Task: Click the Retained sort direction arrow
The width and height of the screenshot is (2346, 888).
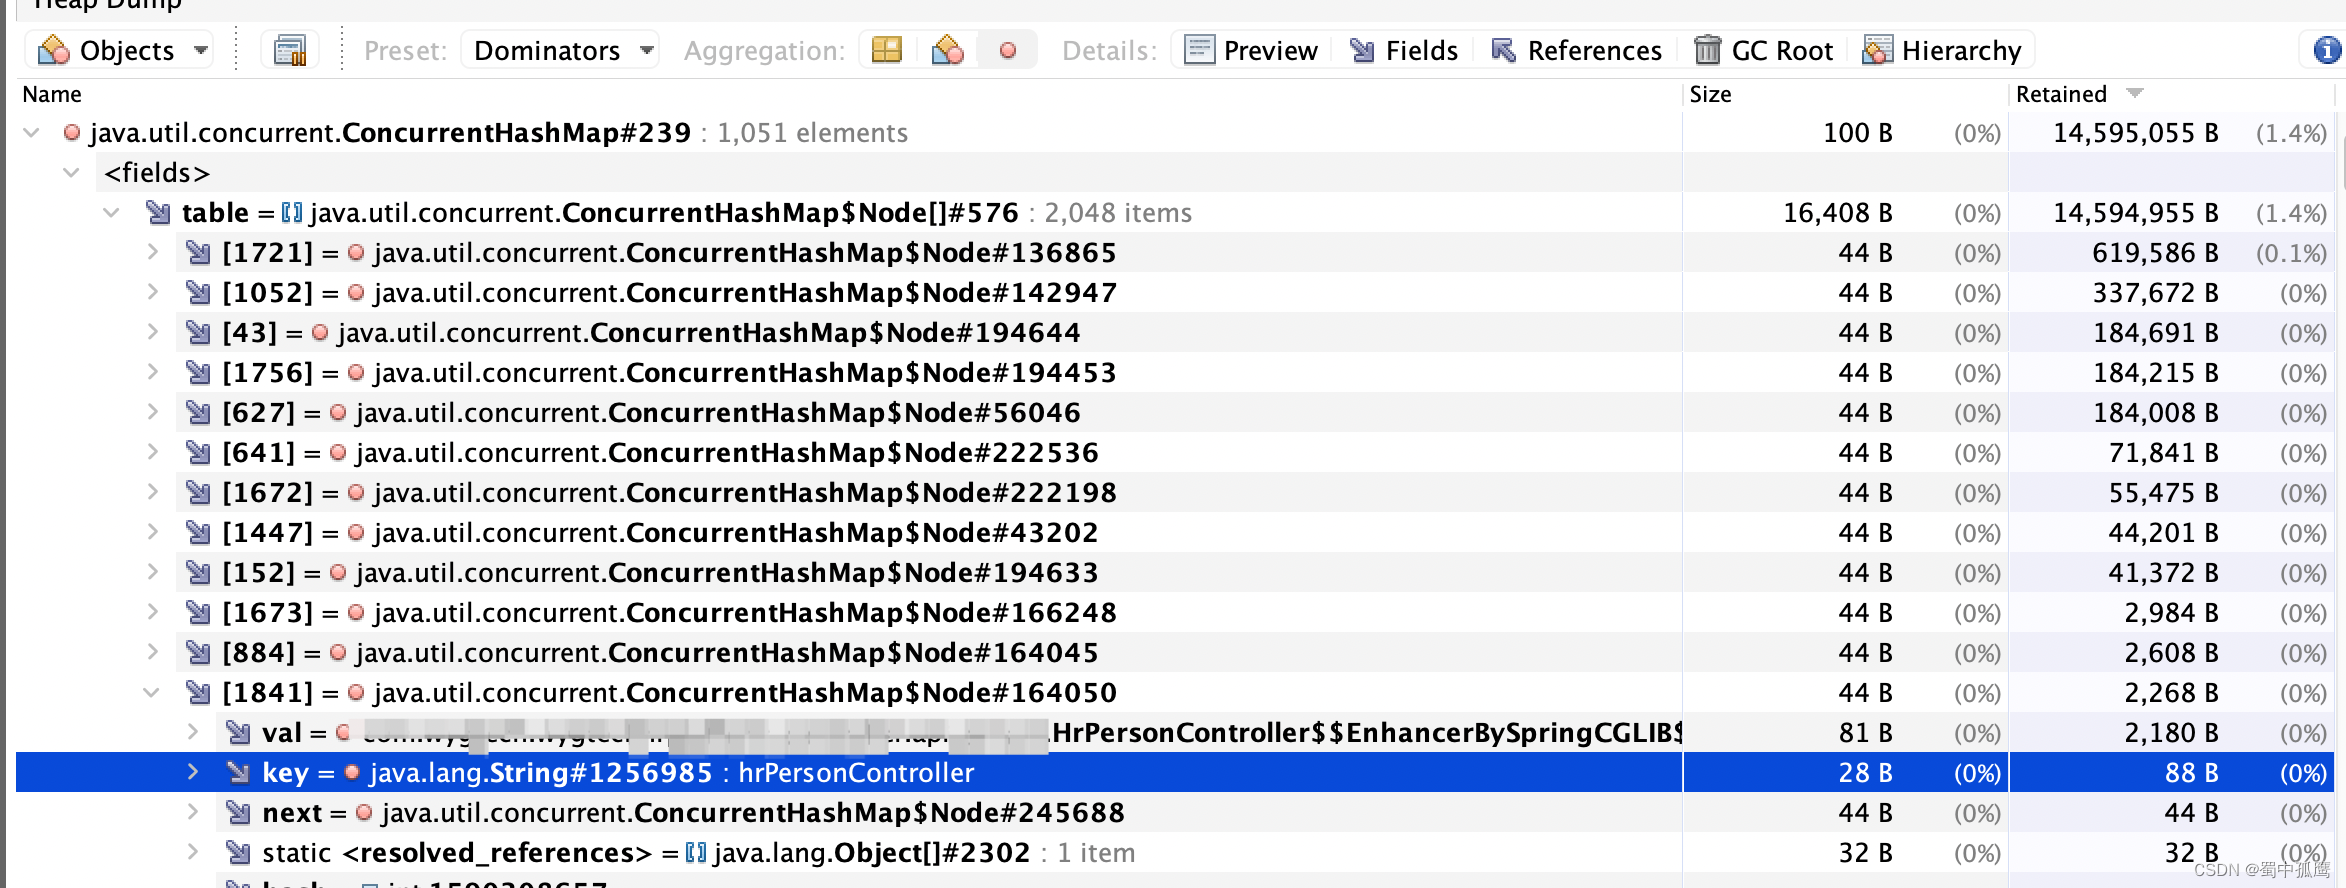Action: point(2135,93)
